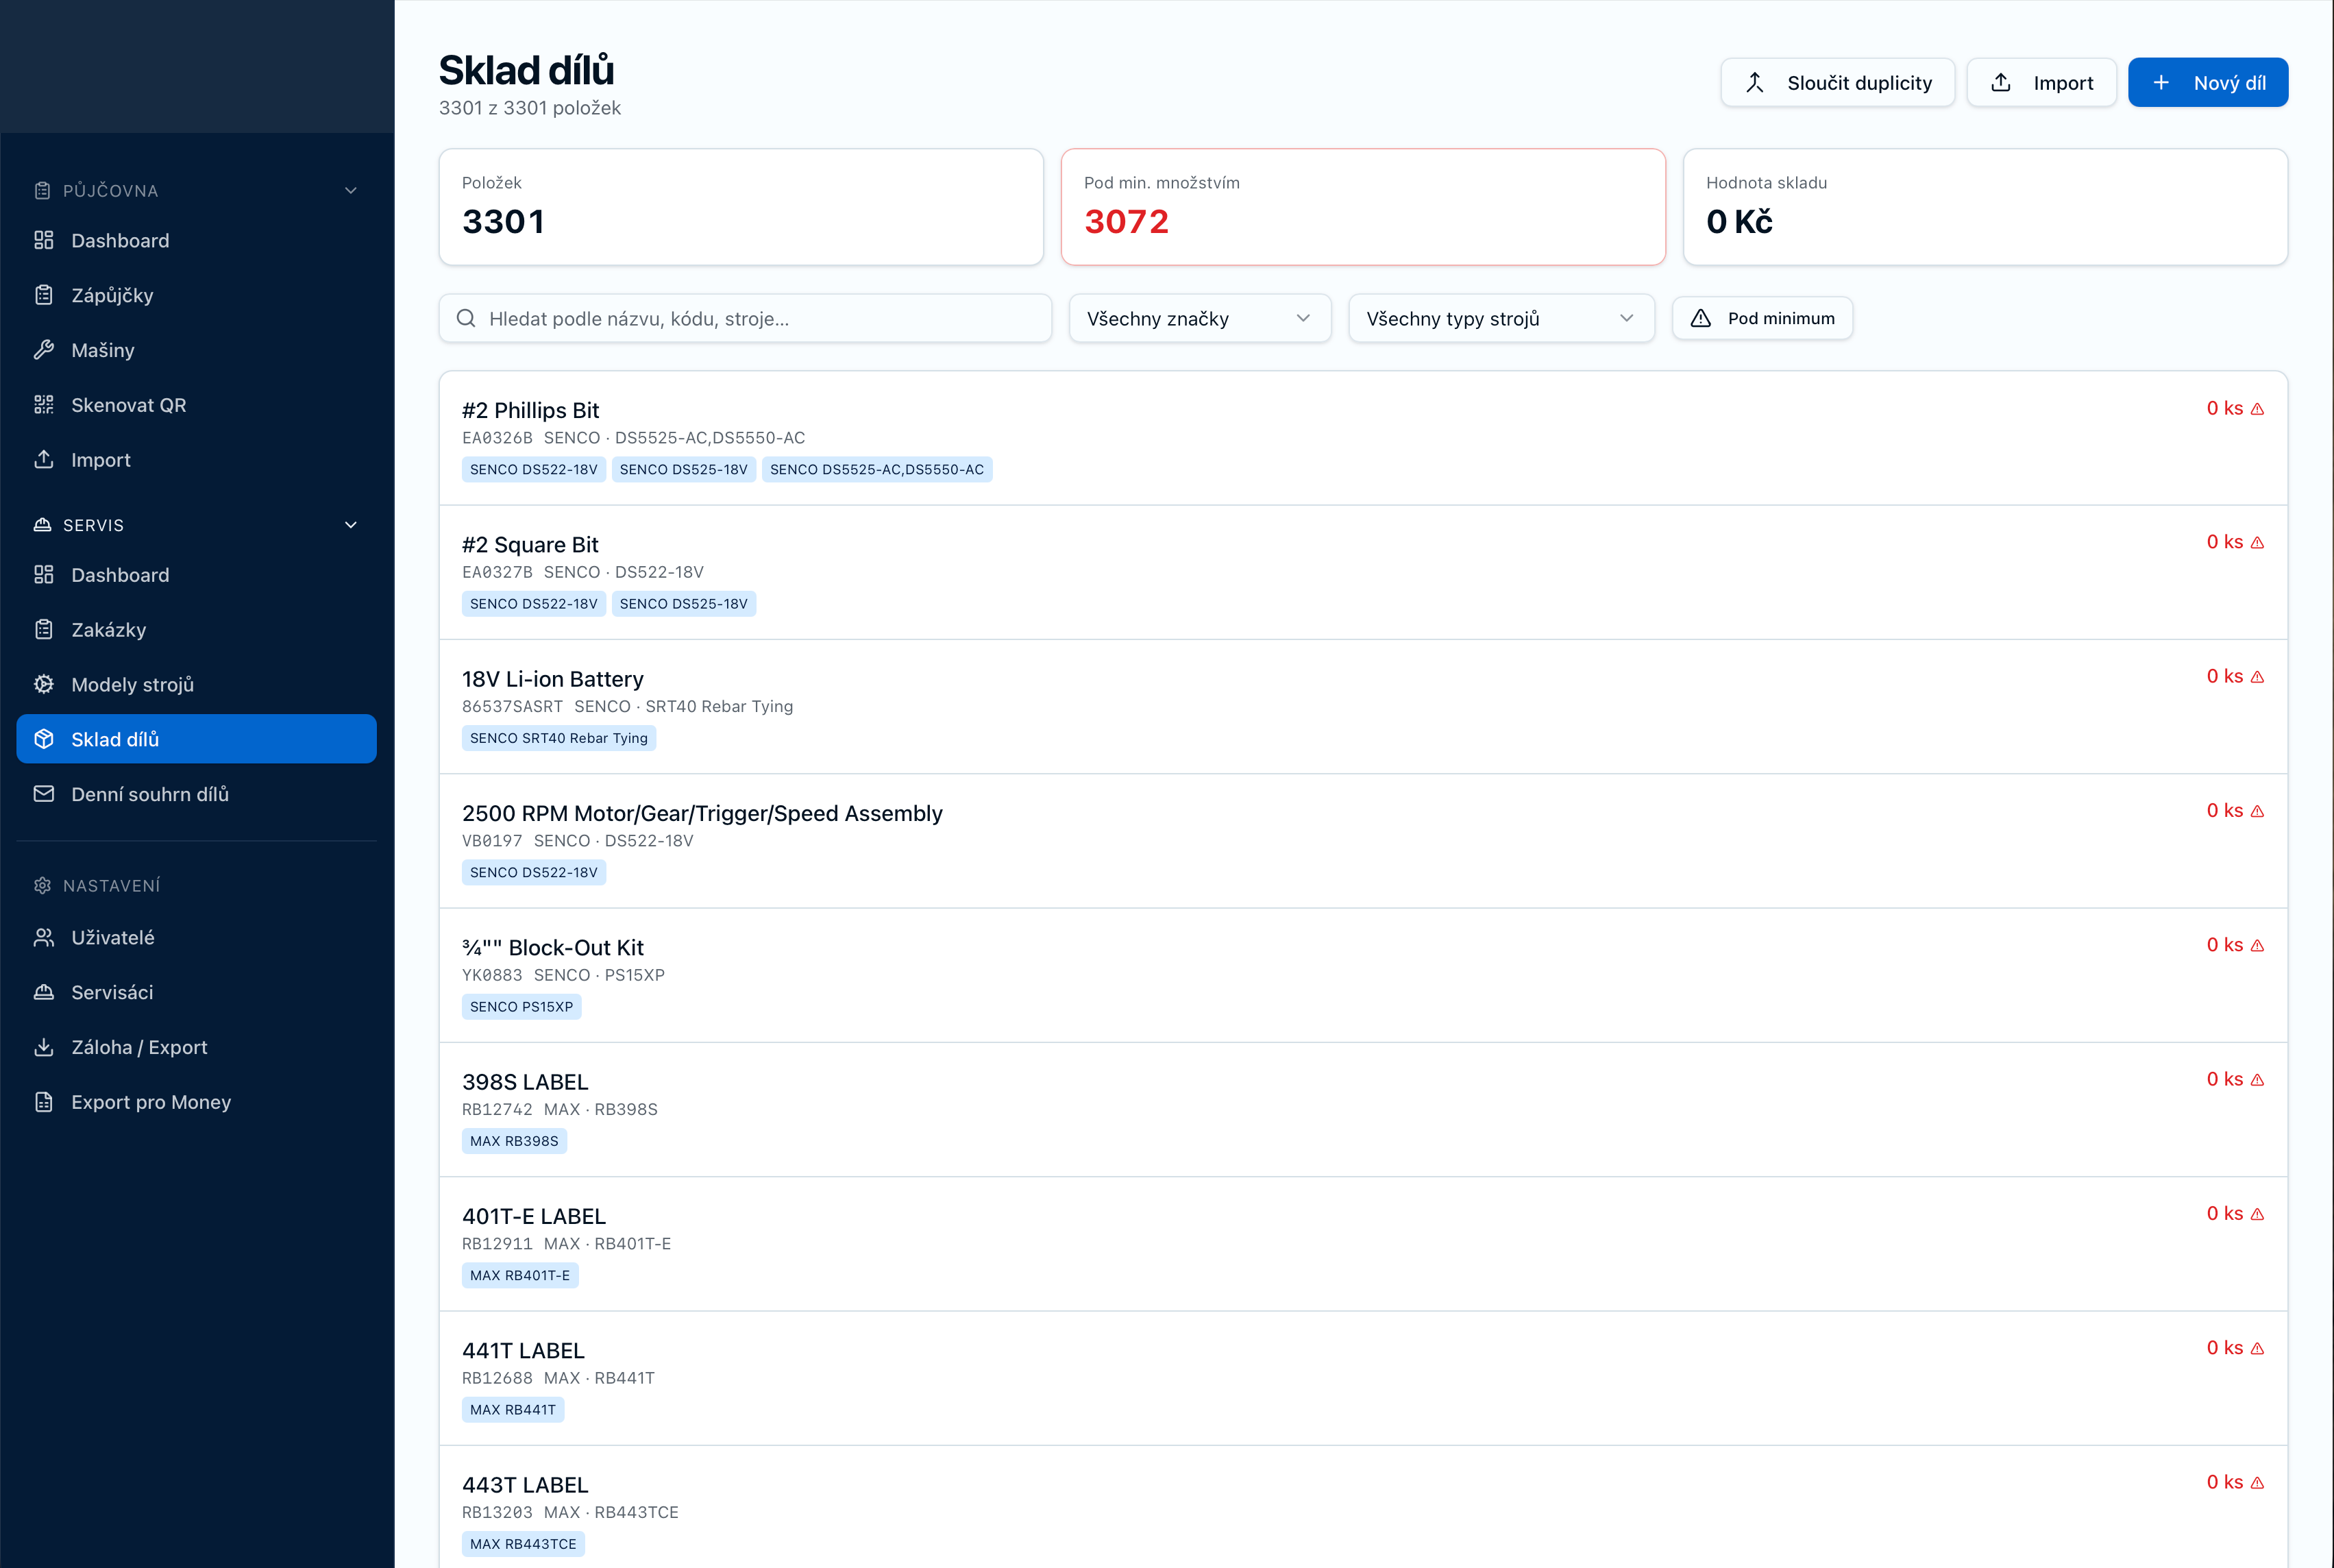Select the Položek 3301 card
The height and width of the screenshot is (1568, 2334).
click(741, 207)
